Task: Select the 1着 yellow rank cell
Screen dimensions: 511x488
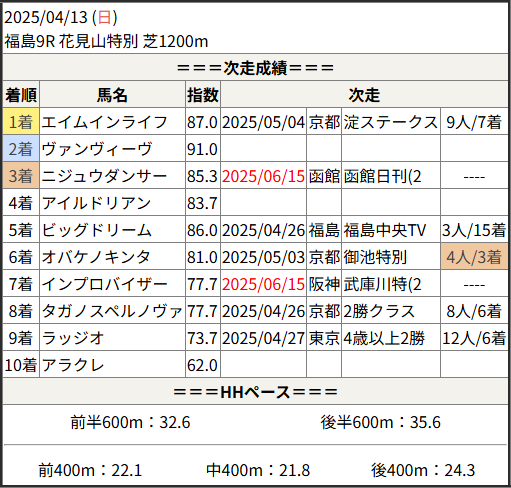Action: [x=21, y=122]
